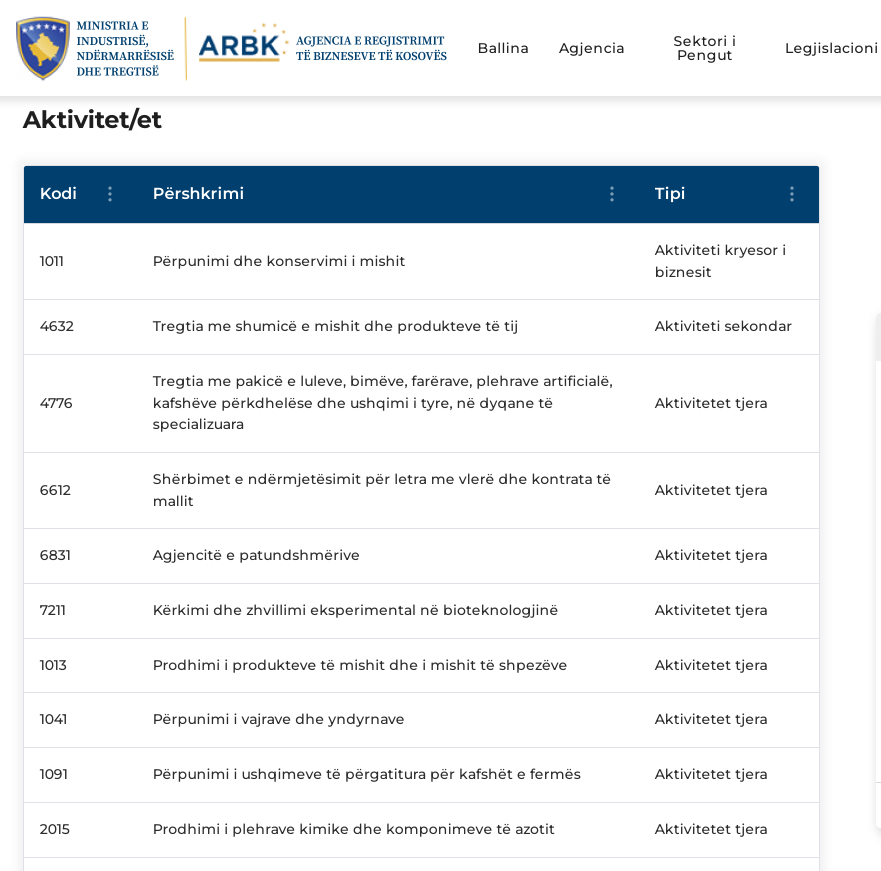Sort by the Tipi column header

(670, 194)
